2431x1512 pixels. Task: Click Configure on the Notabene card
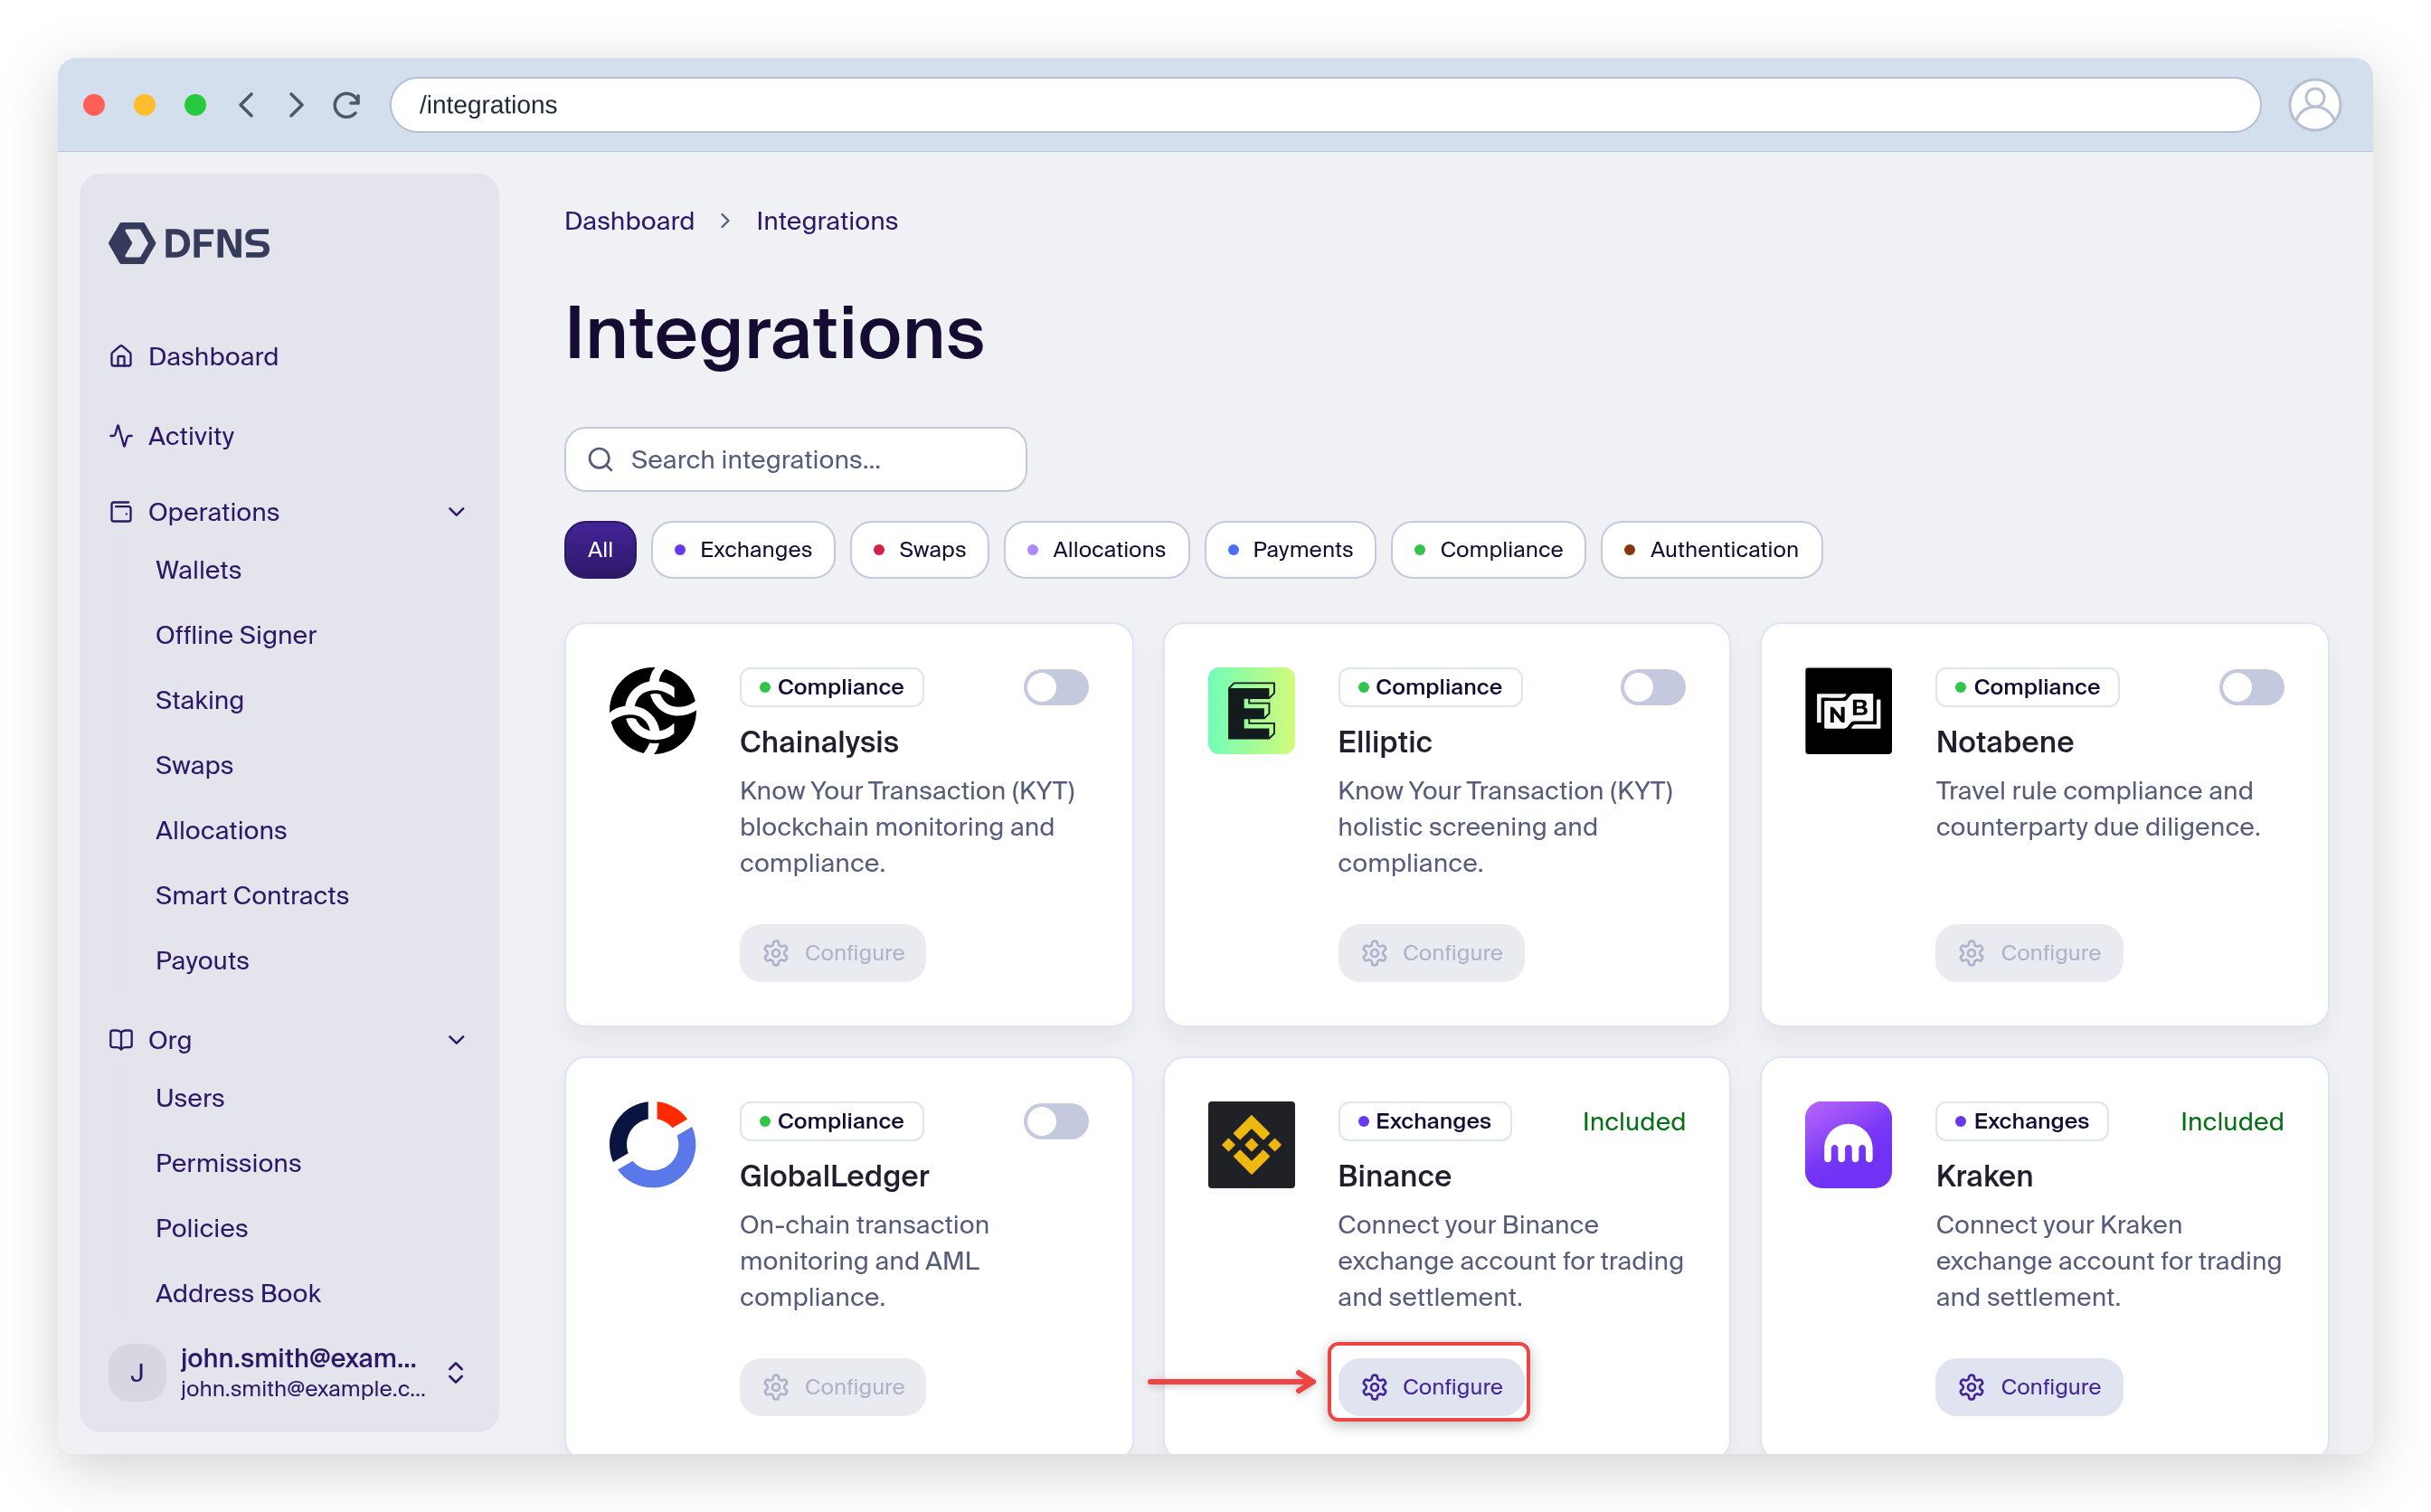coord(2029,952)
